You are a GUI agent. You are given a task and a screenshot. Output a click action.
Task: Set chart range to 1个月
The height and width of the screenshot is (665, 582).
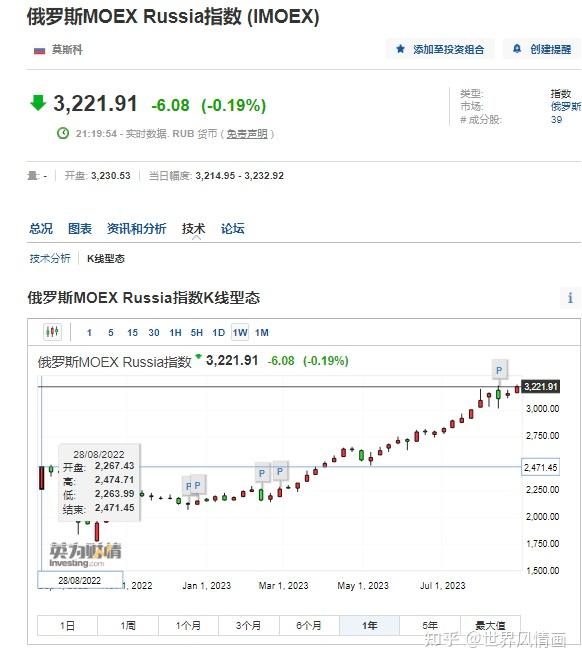pyautogui.click(x=188, y=626)
